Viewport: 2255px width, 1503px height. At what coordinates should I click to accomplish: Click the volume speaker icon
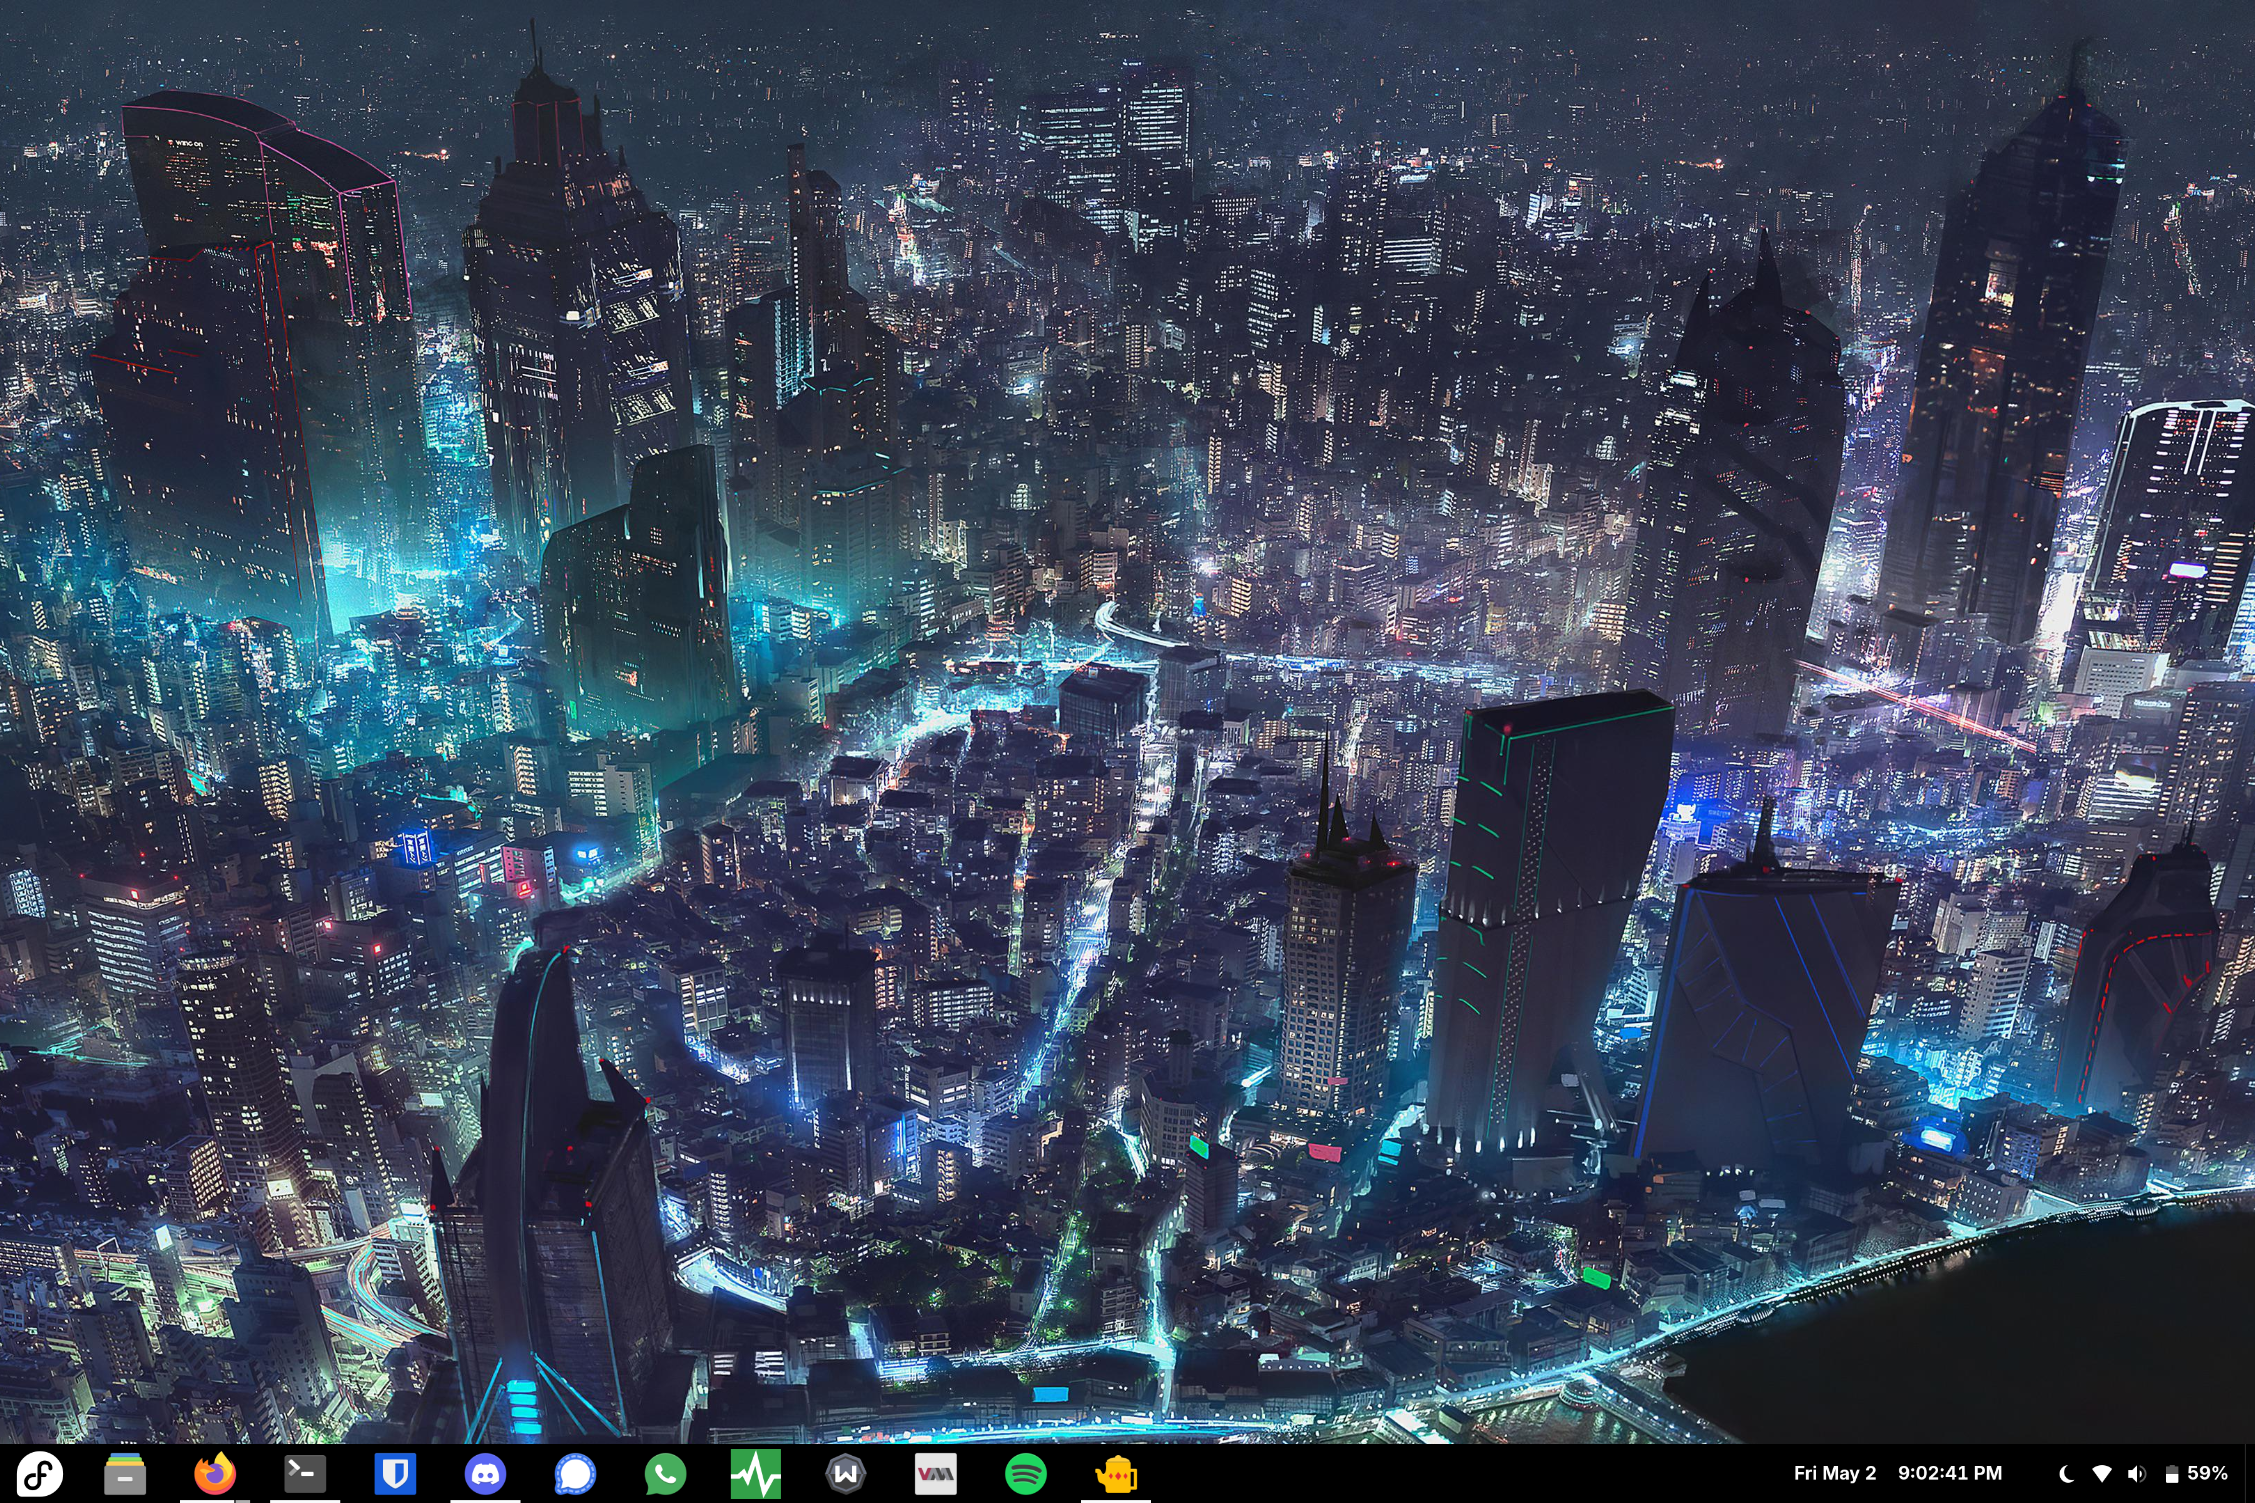(x=2136, y=1474)
